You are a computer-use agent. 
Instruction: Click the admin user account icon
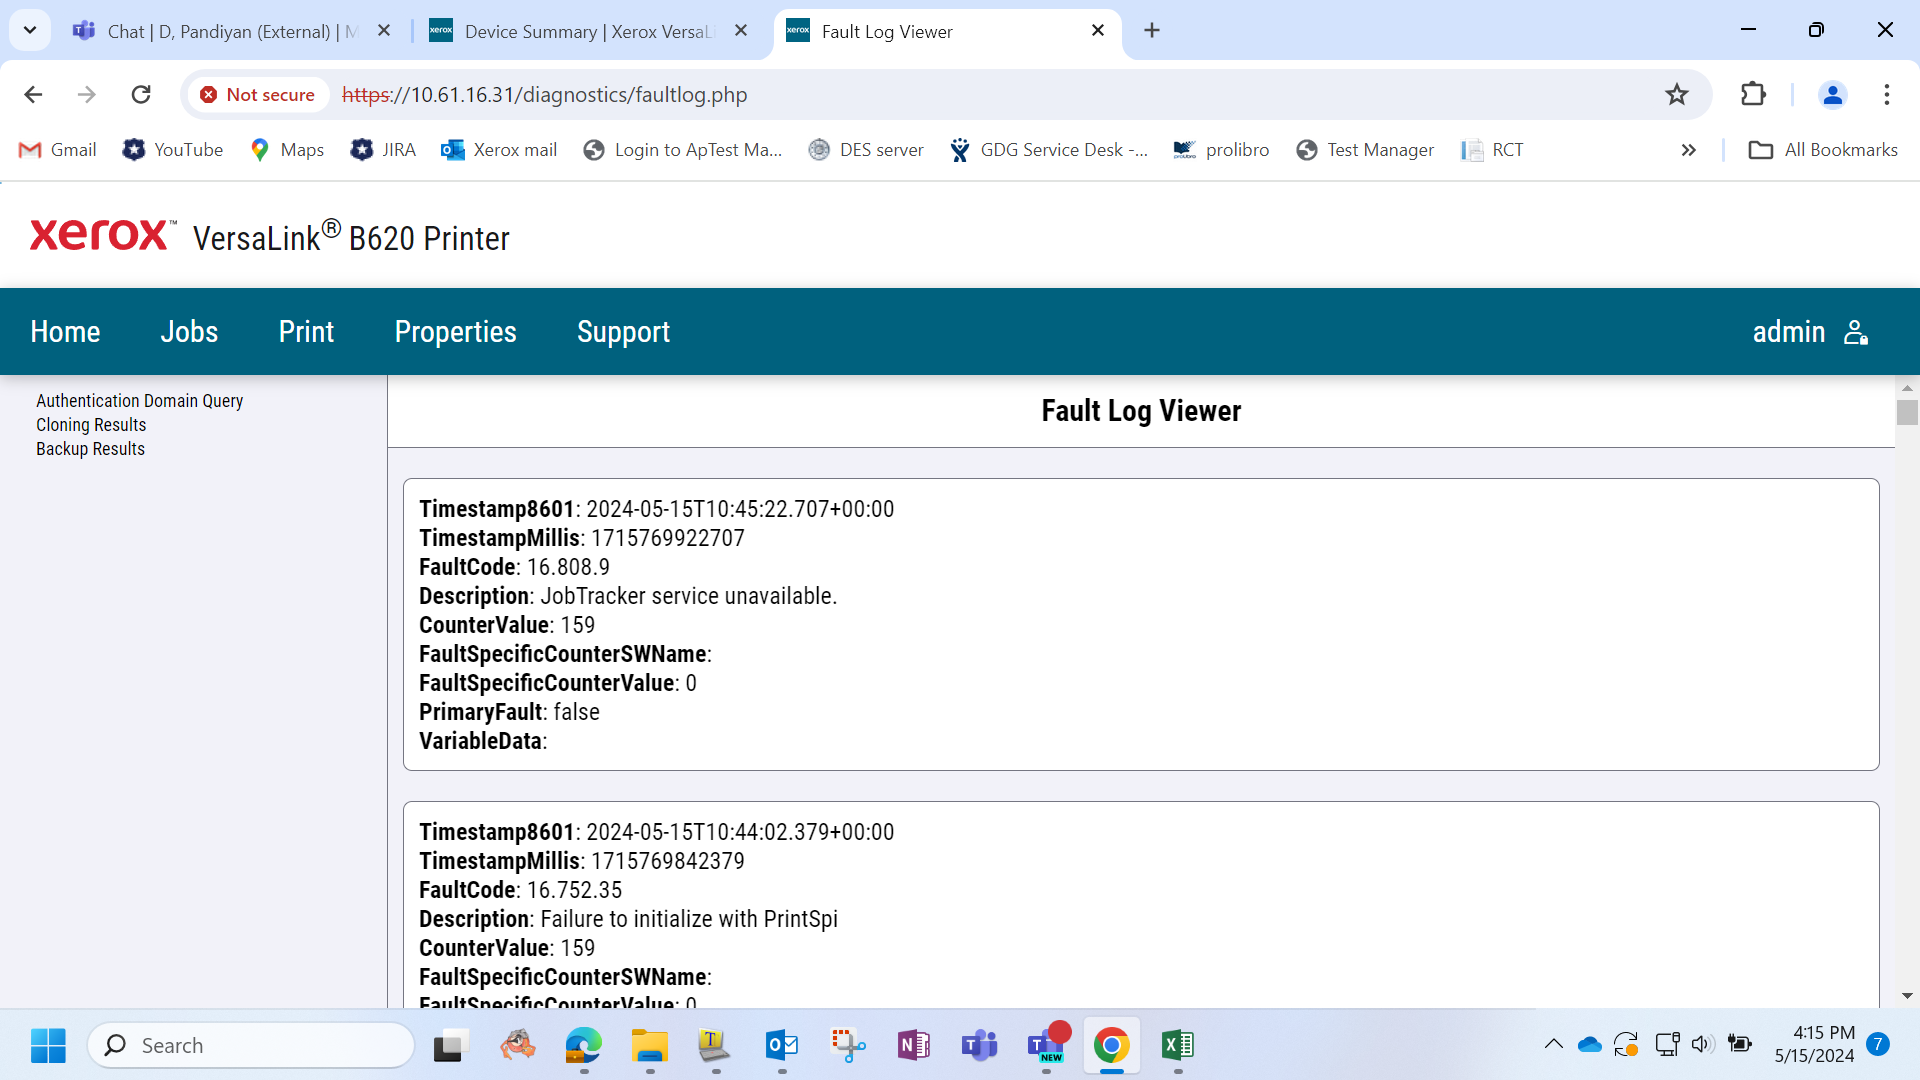(x=1856, y=332)
